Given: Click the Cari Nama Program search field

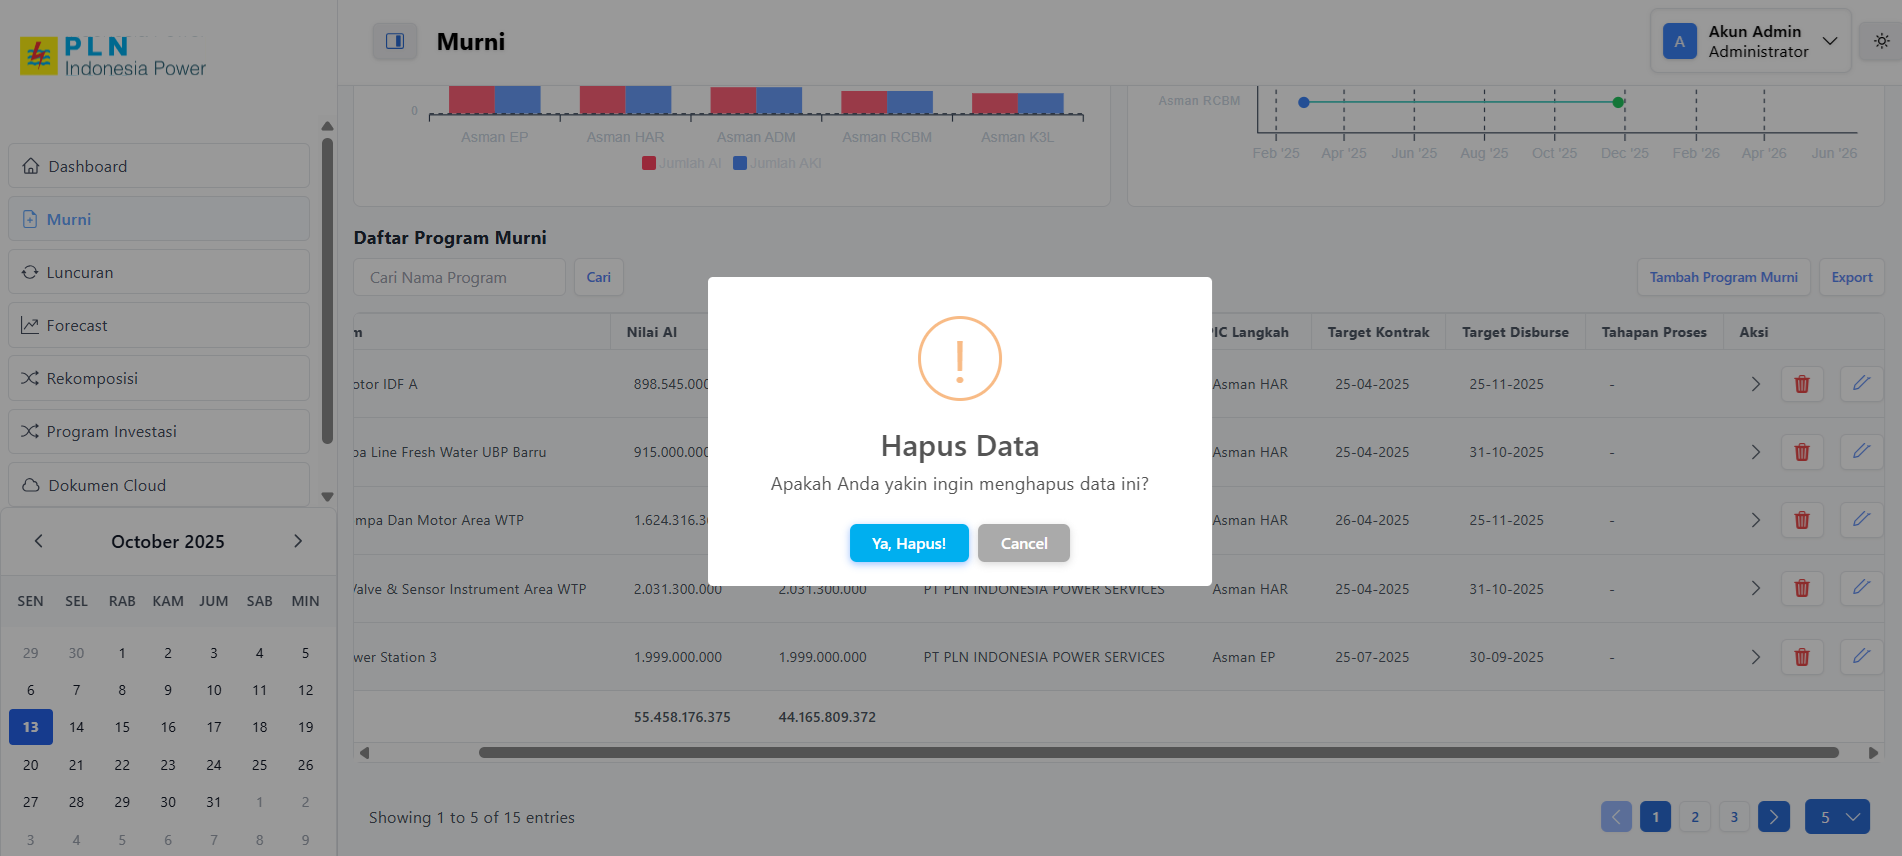Looking at the screenshot, I should click(x=459, y=277).
